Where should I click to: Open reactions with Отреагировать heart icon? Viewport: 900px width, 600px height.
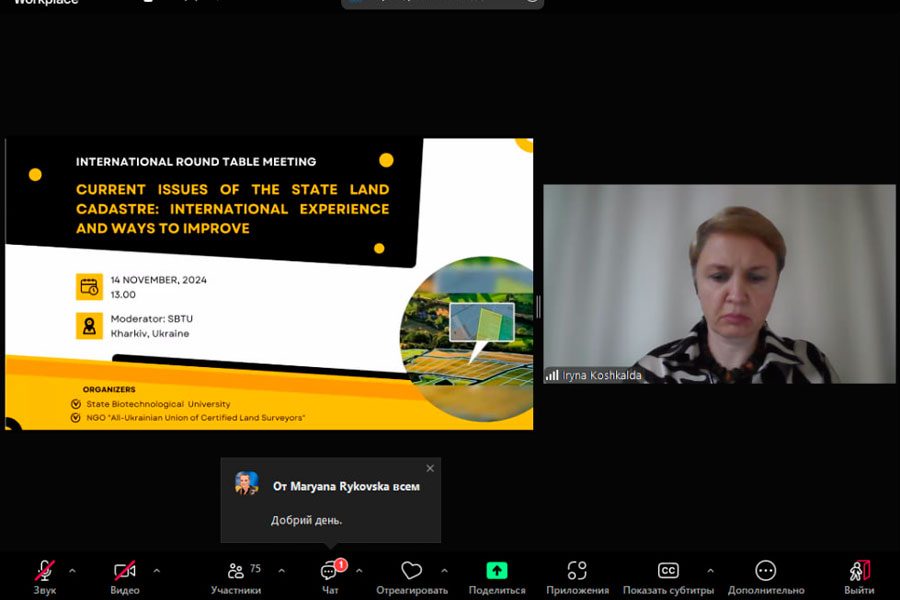pyautogui.click(x=412, y=576)
